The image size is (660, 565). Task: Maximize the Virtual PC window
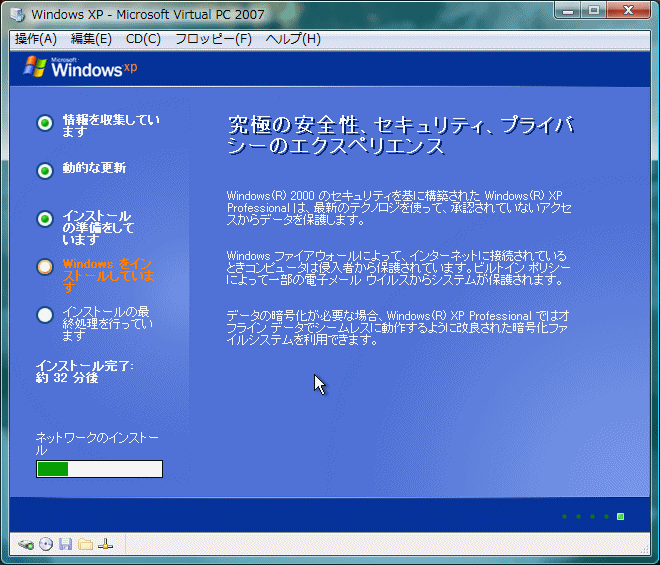tap(594, 11)
